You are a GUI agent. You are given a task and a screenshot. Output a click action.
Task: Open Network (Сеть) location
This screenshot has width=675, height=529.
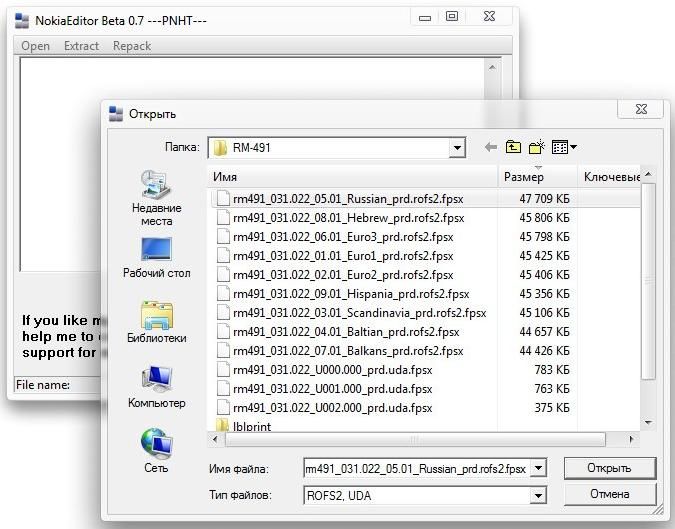coord(156,450)
